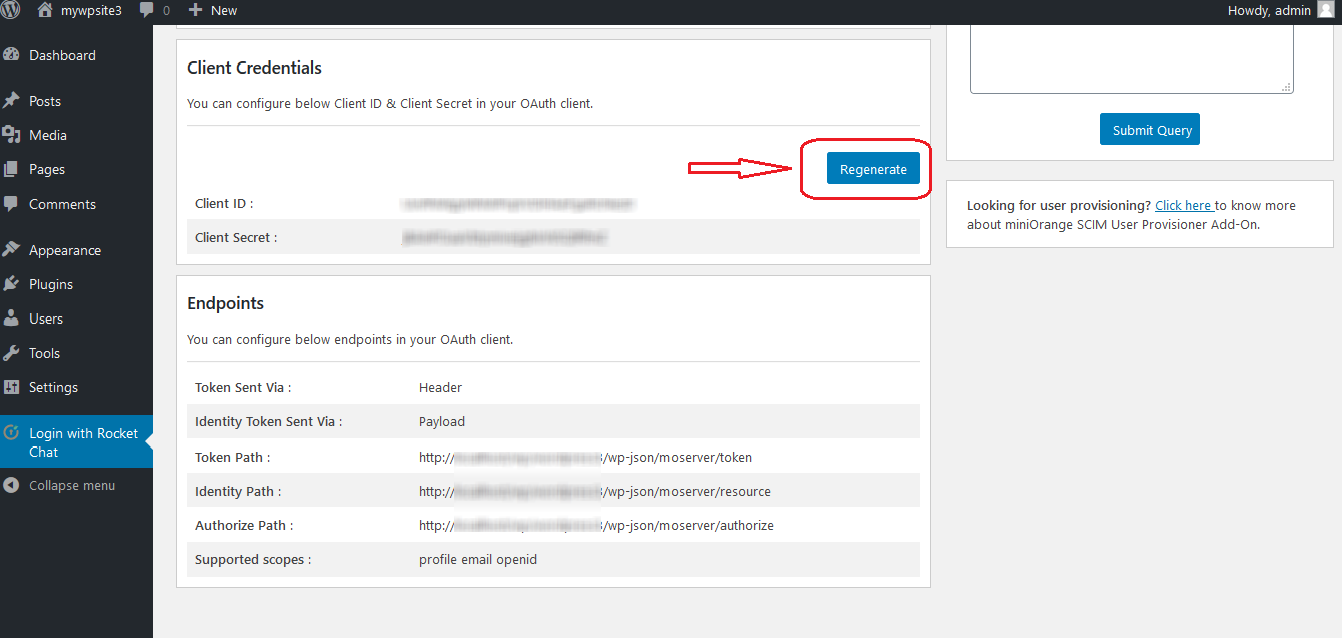The image size is (1342, 638).
Task: Collapse the admin sidebar menu
Action: [60, 485]
